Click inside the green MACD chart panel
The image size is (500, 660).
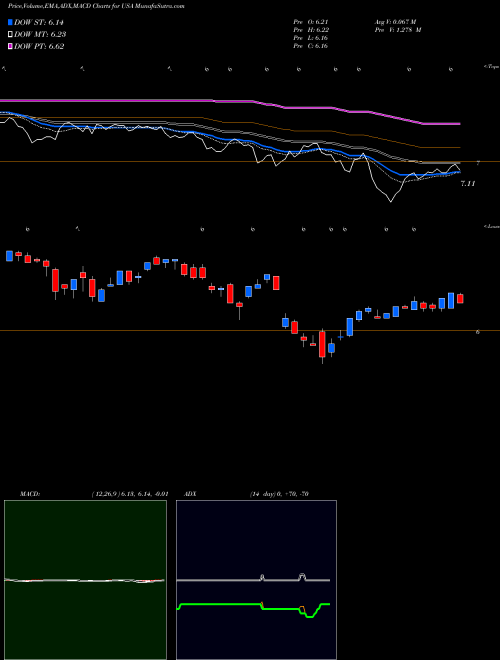pos(85,580)
